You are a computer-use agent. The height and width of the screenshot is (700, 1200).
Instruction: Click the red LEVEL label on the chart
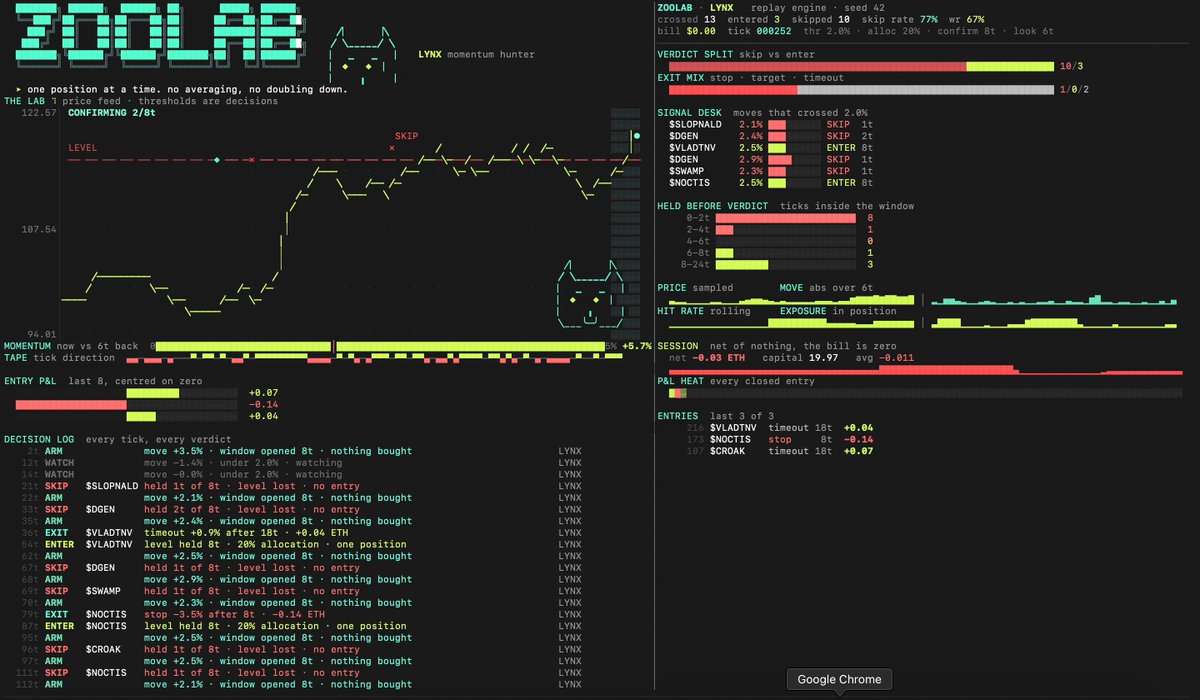(84, 148)
